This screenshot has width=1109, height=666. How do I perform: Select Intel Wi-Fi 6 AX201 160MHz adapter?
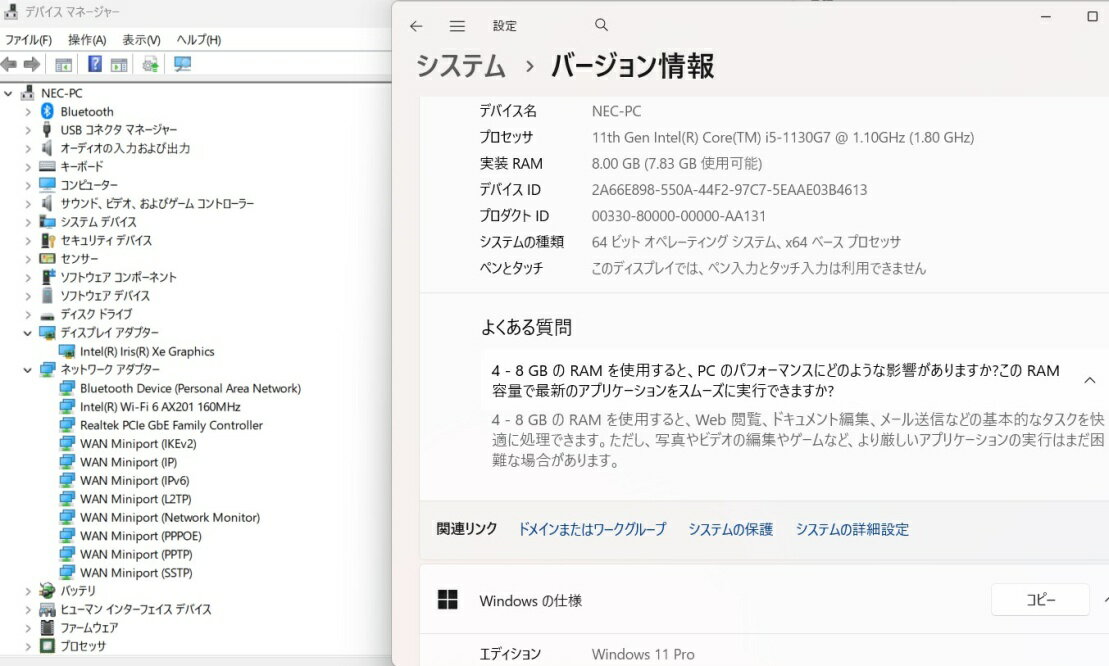click(x=160, y=407)
